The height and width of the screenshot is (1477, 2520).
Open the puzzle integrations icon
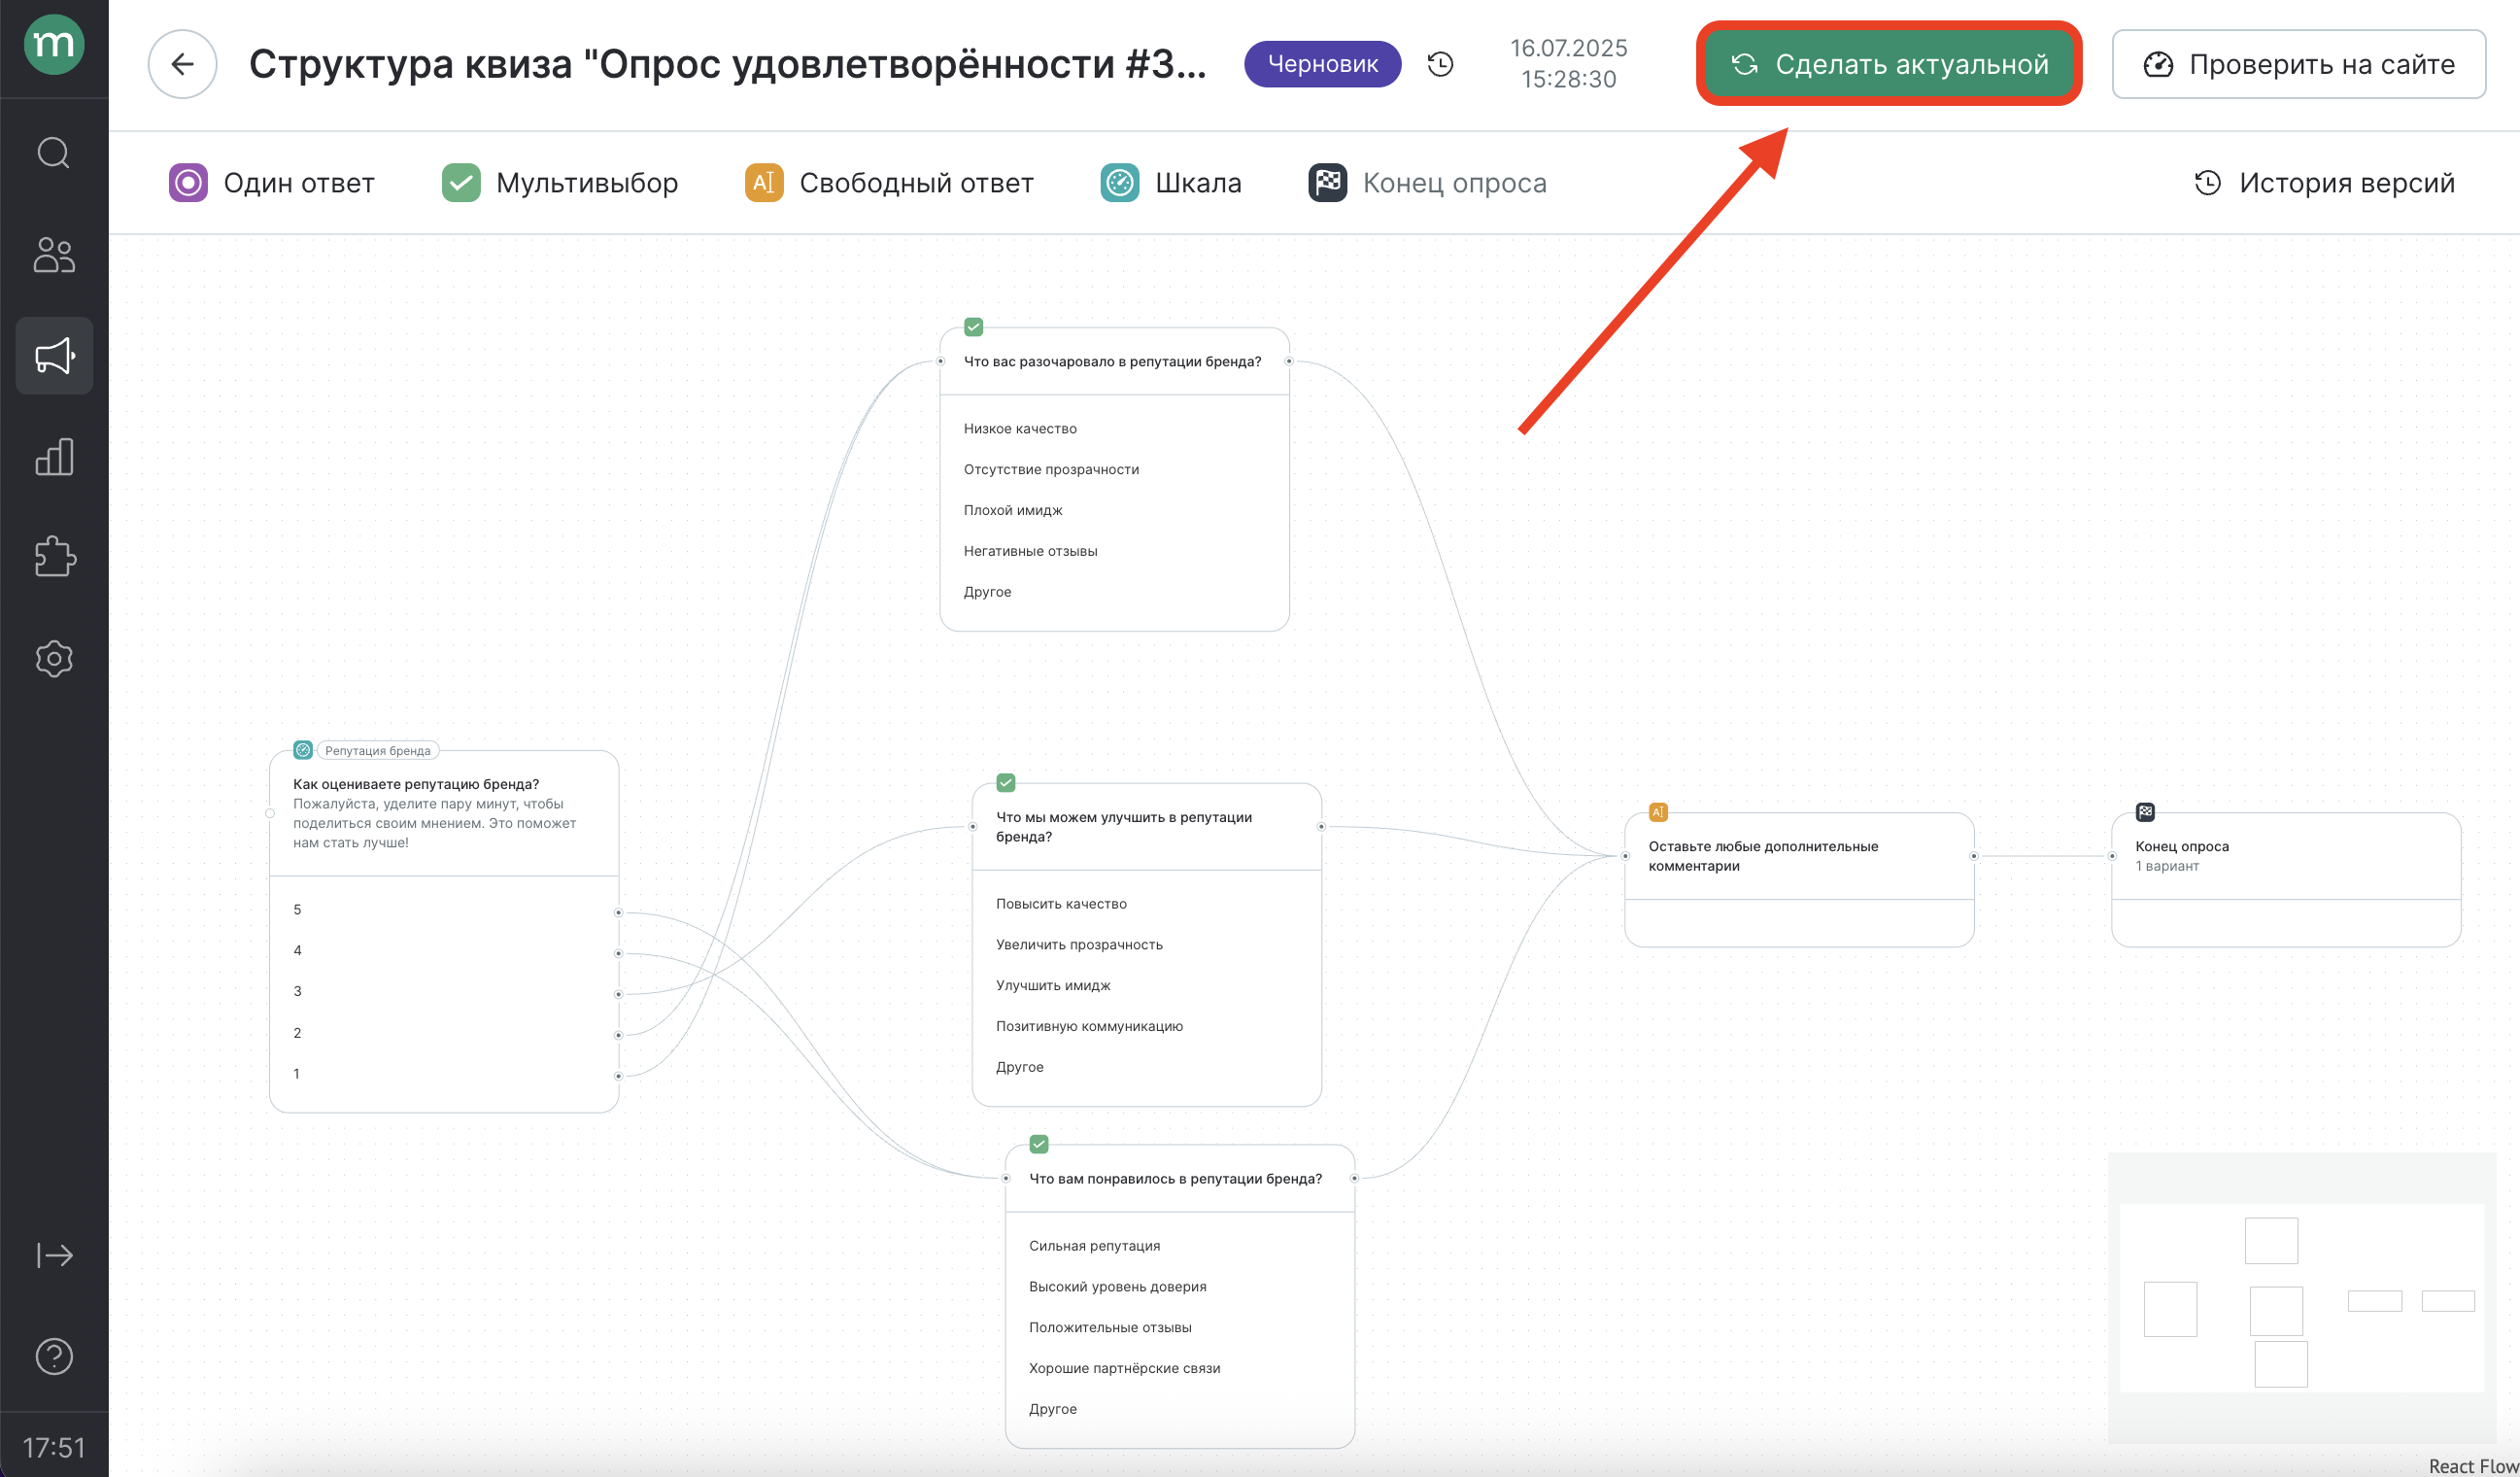54,557
